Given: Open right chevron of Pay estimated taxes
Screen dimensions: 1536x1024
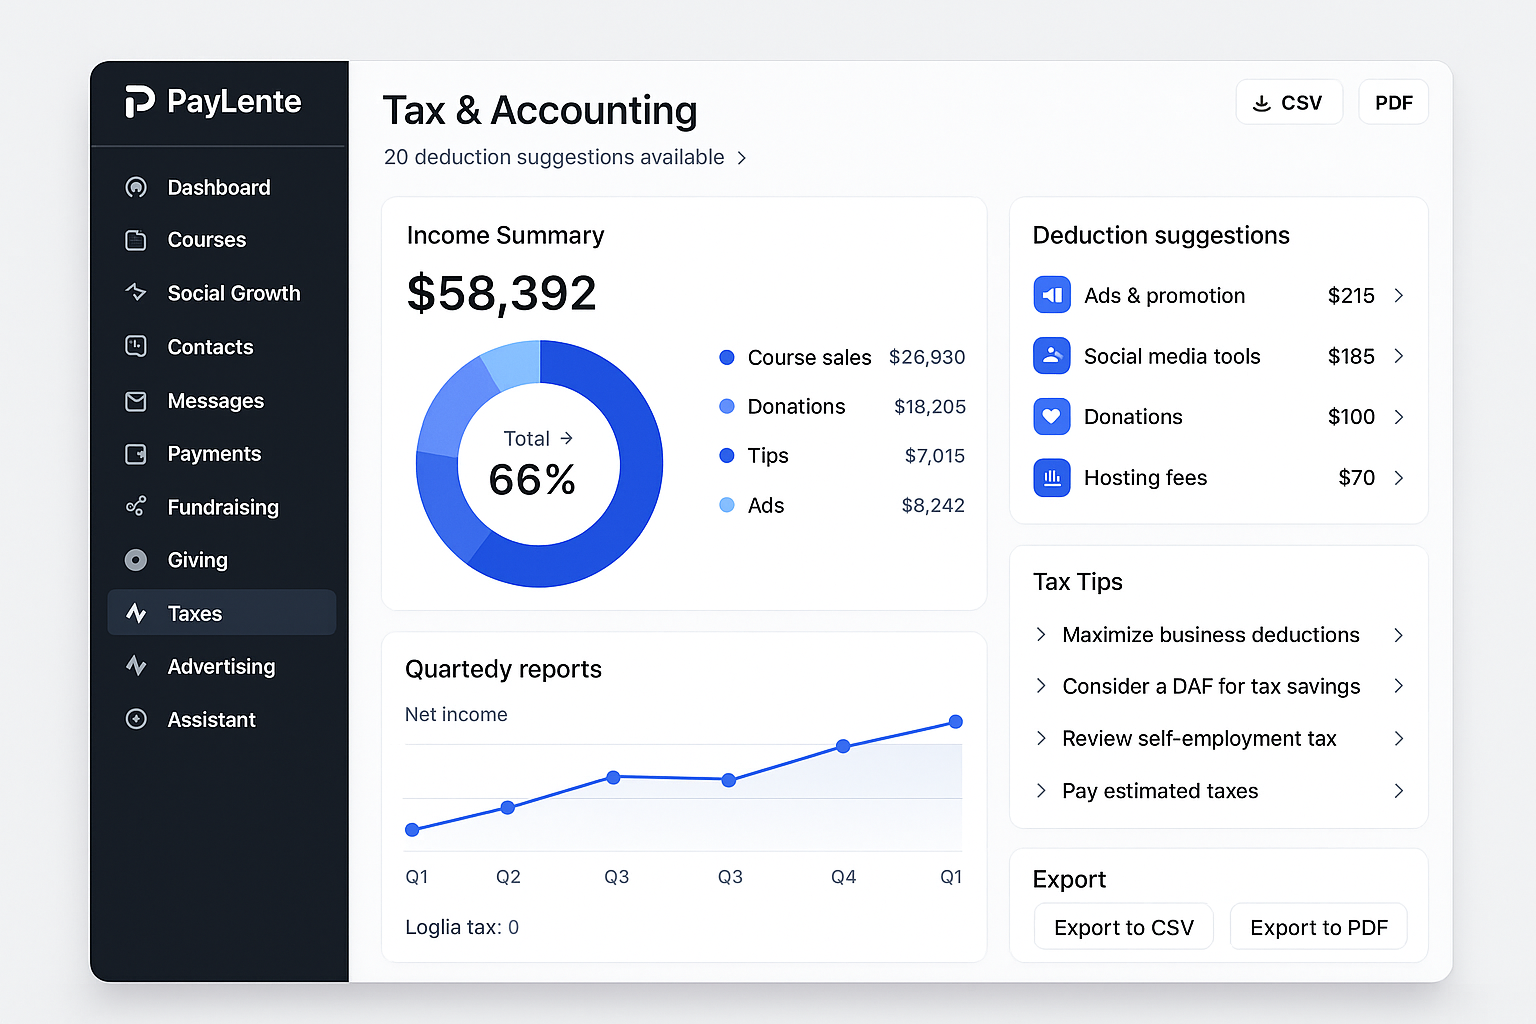Looking at the screenshot, I should 1399,791.
